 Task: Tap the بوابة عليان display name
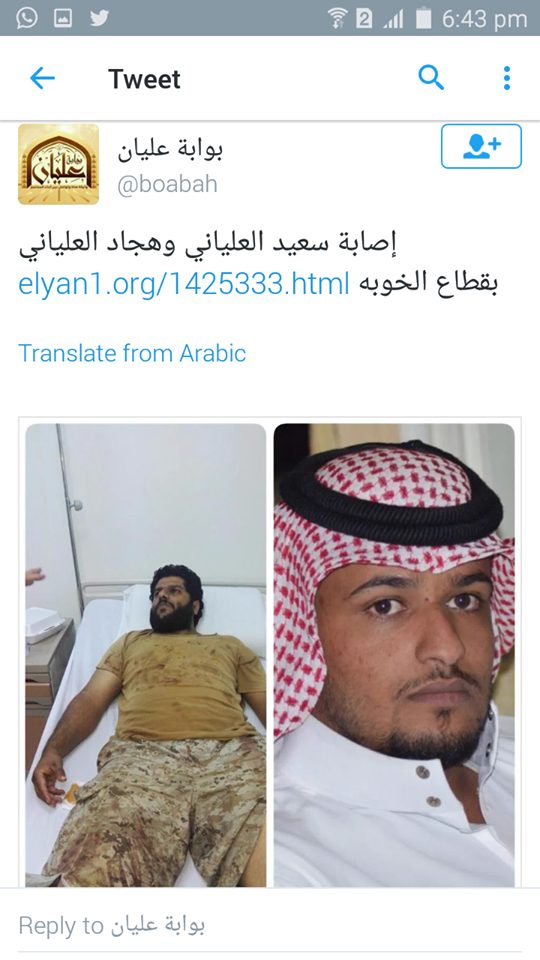(x=170, y=149)
